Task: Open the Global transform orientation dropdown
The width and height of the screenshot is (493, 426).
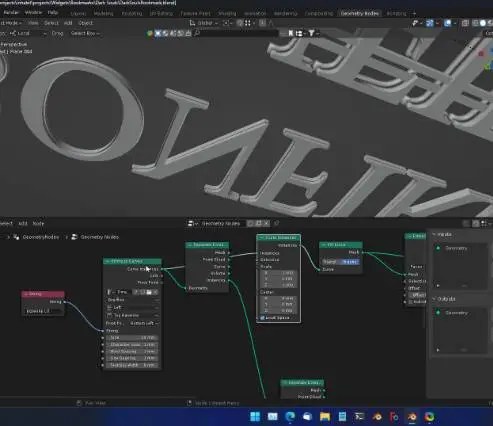Action: click(204, 23)
